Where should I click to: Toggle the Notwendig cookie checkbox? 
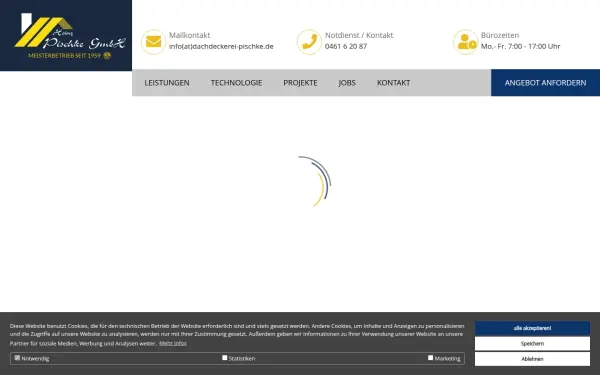(17, 358)
